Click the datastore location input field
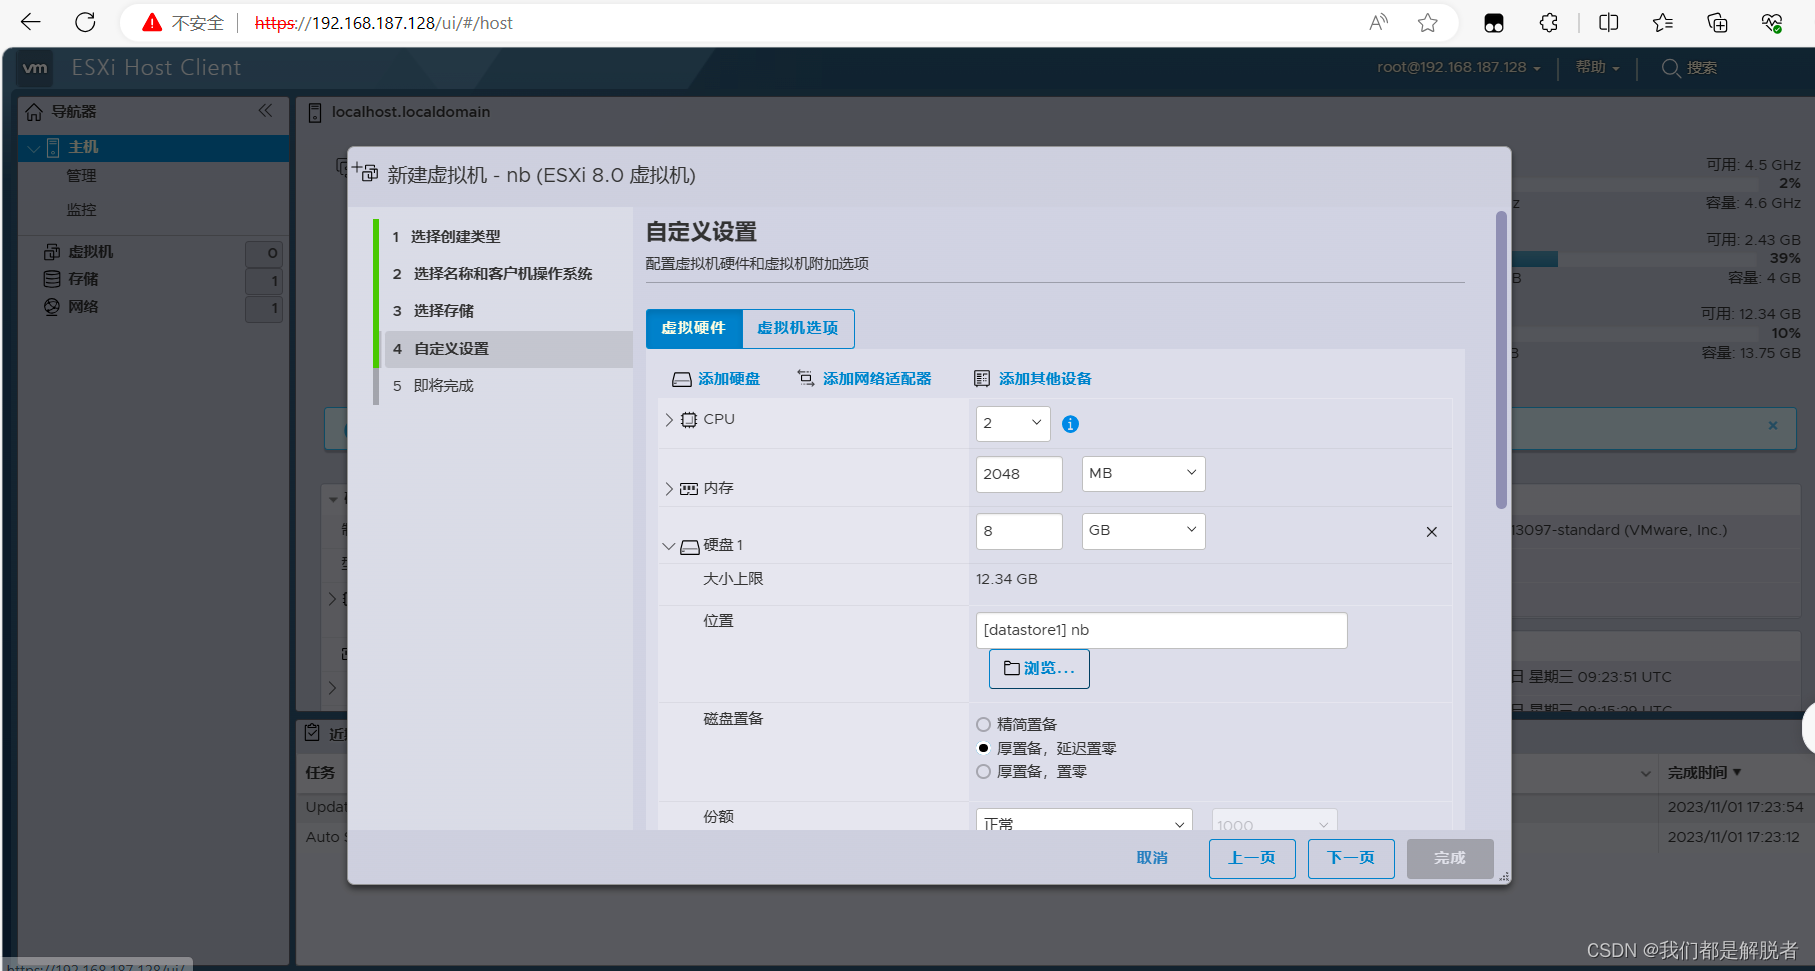The image size is (1815, 971). pos(1161,630)
